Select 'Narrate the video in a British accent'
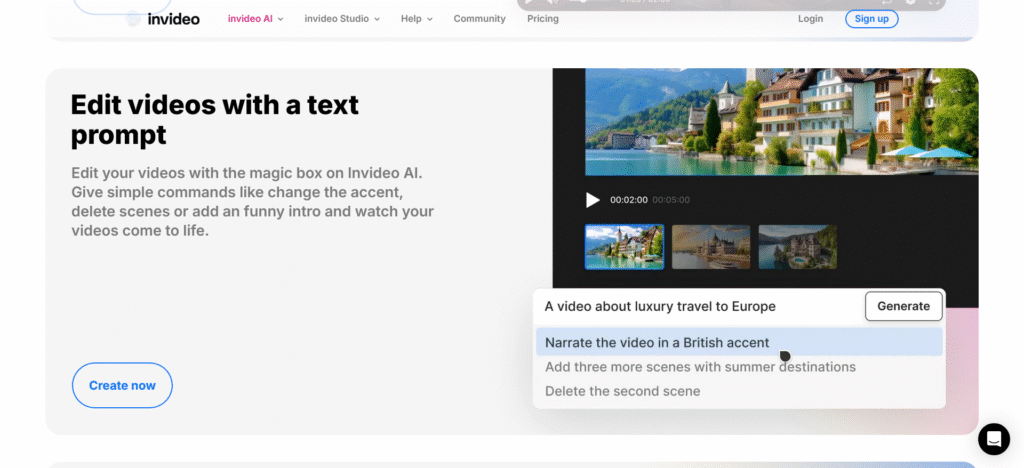The image size is (1024, 468). (739, 343)
